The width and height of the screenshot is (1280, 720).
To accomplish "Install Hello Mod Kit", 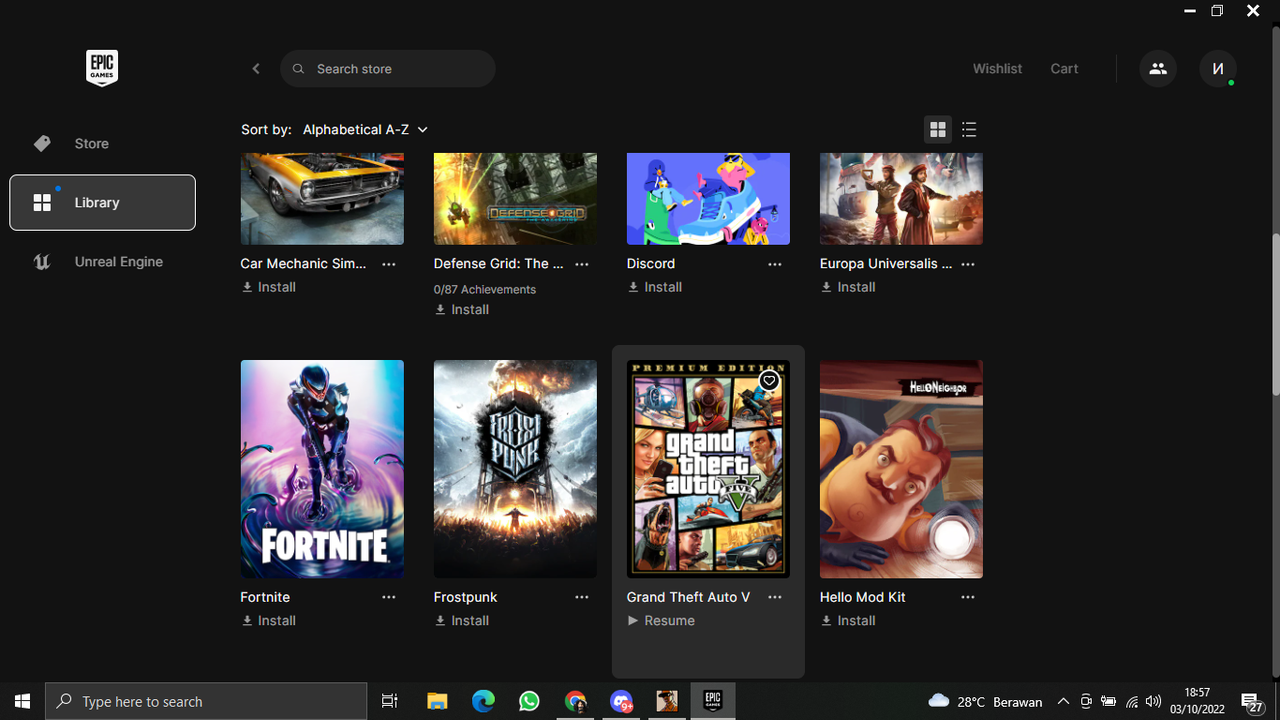I will [848, 621].
